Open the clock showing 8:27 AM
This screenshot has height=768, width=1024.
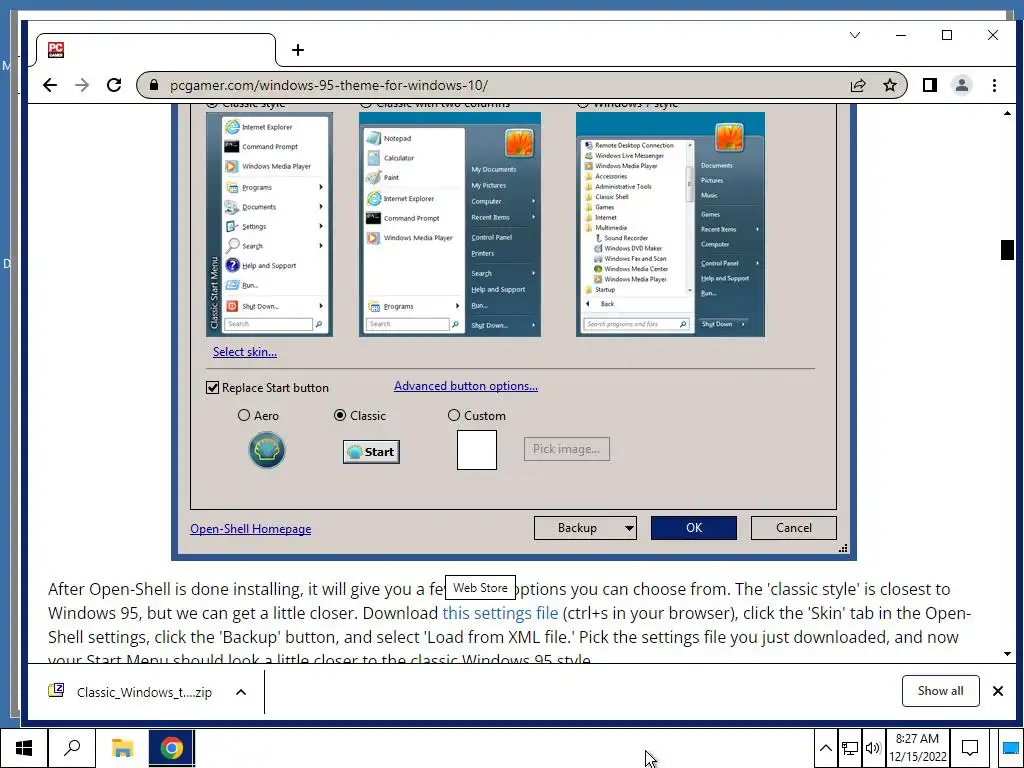[x=918, y=748]
